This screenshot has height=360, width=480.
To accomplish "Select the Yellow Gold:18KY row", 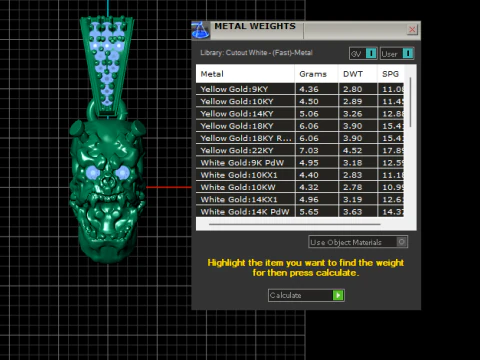I will pos(300,126).
